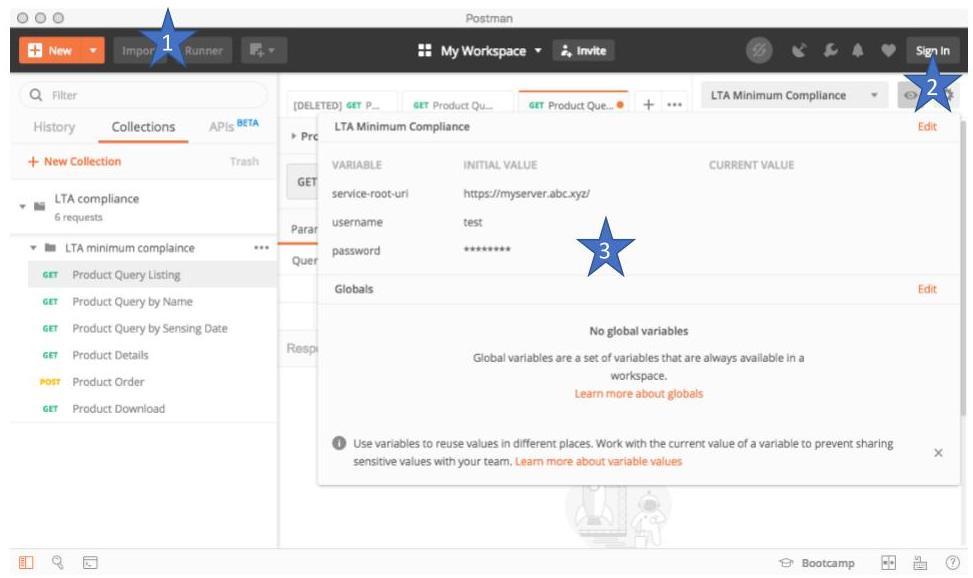Open Bootcamp in the status bar
The height and width of the screenshot is (578, 973).
[x=817, y=563]
